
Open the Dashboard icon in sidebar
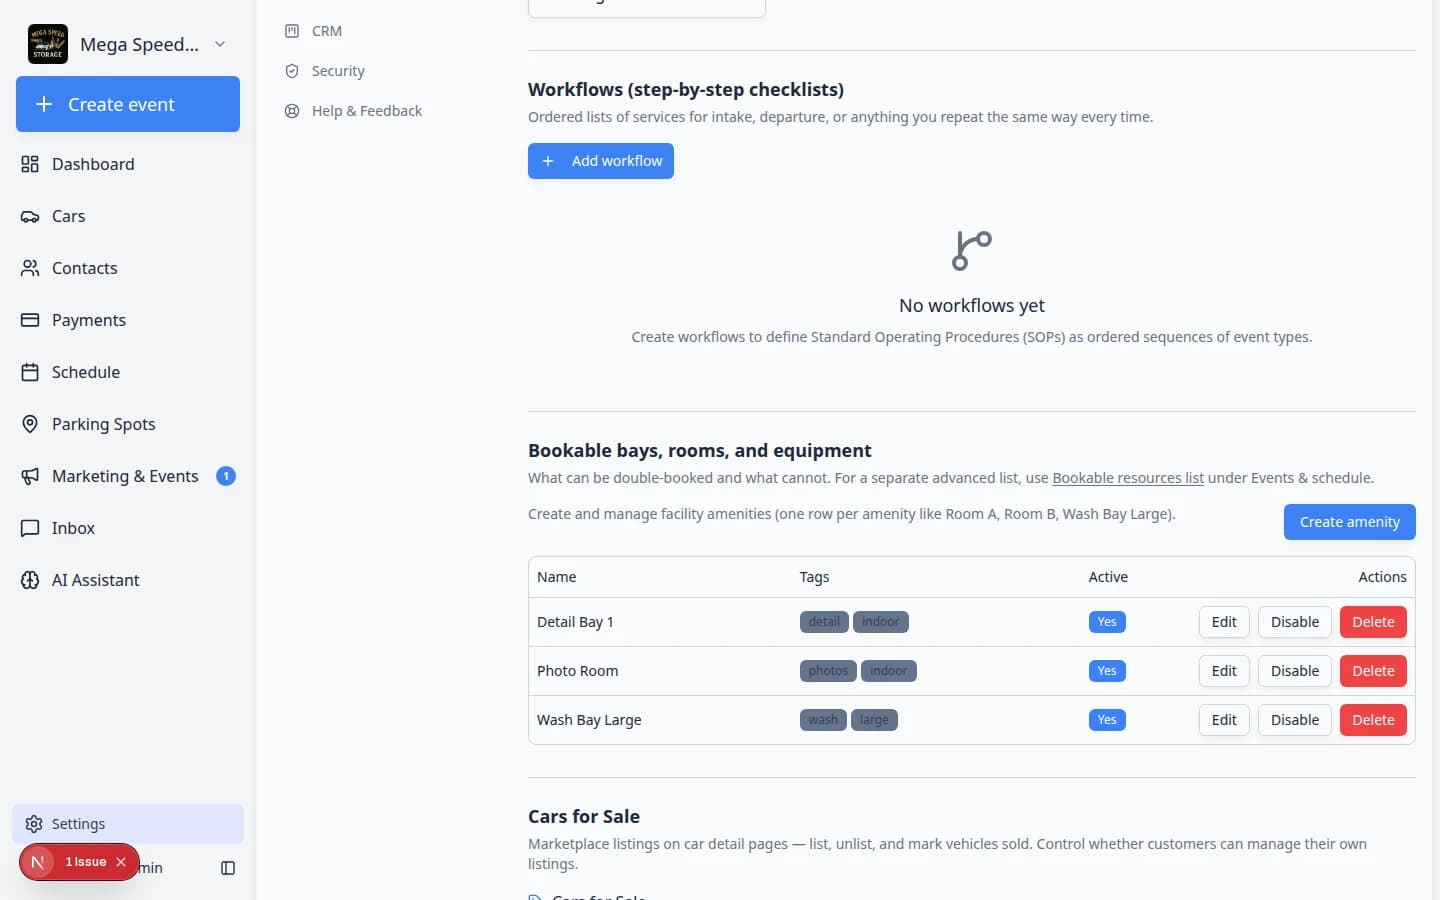30,164
